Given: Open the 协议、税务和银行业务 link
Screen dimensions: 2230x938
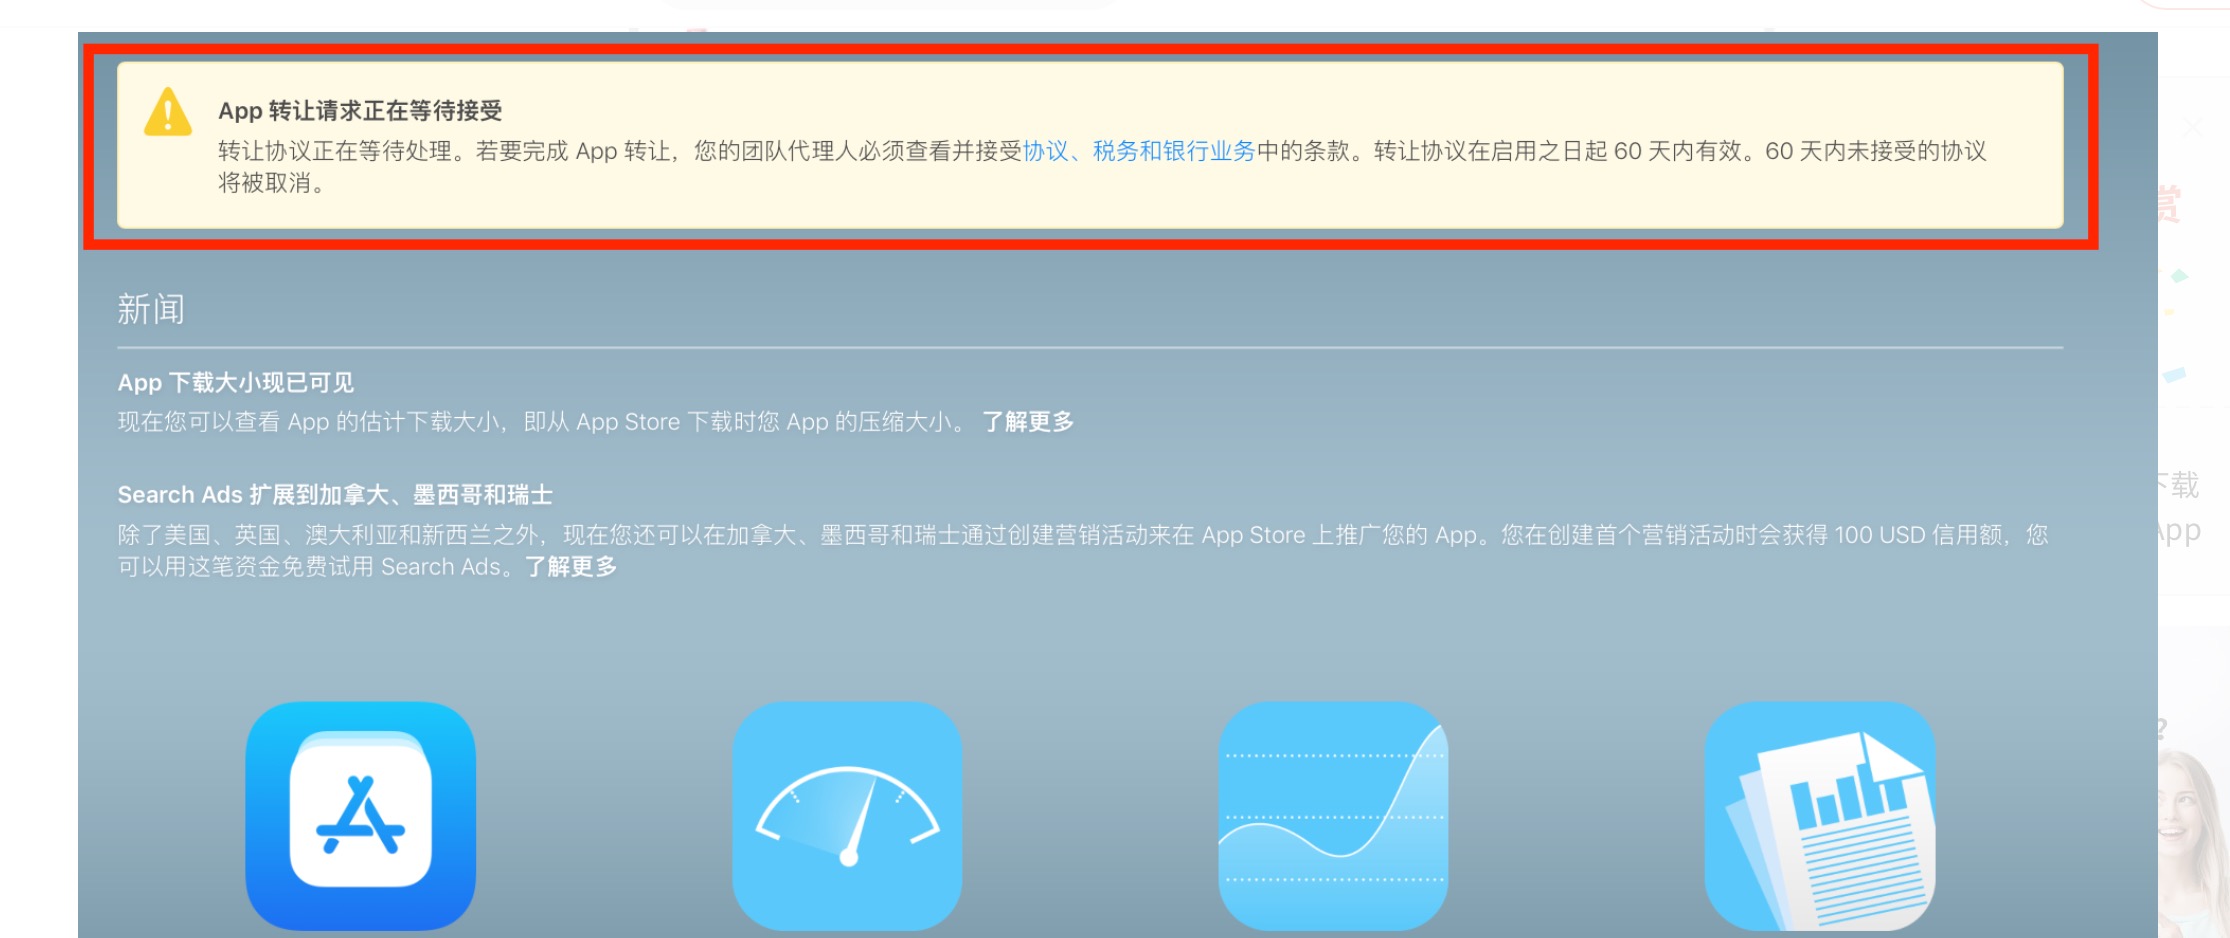Looking at the screenshot, I should click(x=1139, y=151).
